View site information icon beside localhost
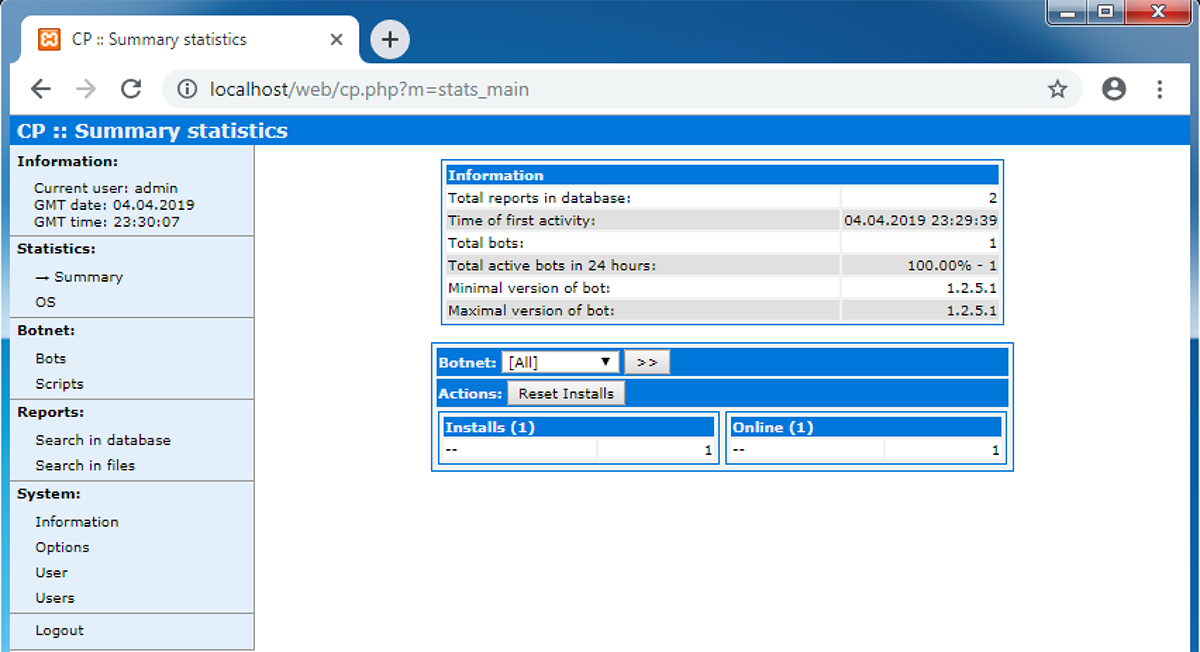 click(187, 89)
